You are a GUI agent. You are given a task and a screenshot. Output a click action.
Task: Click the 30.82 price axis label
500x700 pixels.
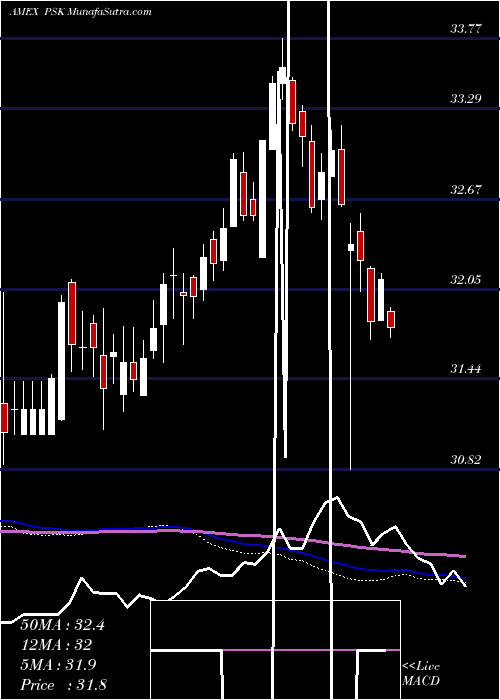pos(466,459)
